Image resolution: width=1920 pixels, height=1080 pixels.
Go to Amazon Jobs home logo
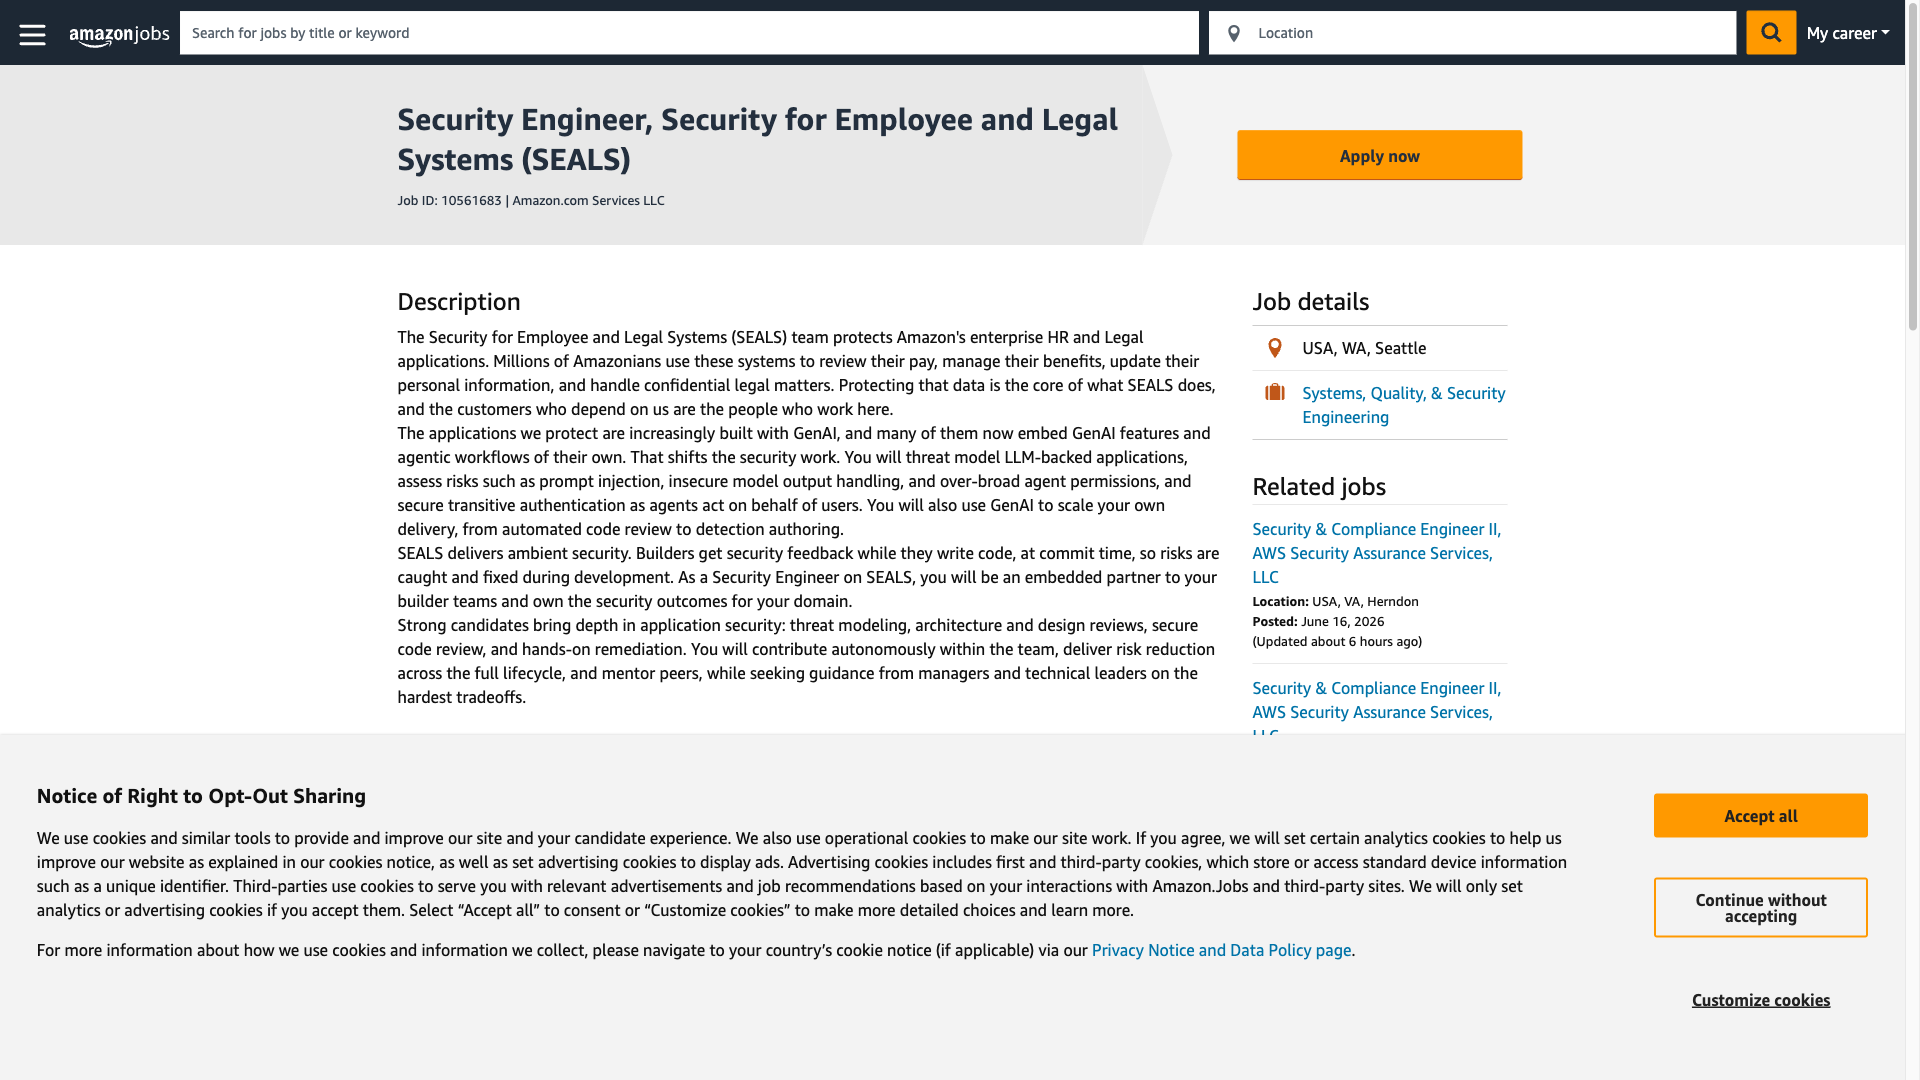point(119,35)
